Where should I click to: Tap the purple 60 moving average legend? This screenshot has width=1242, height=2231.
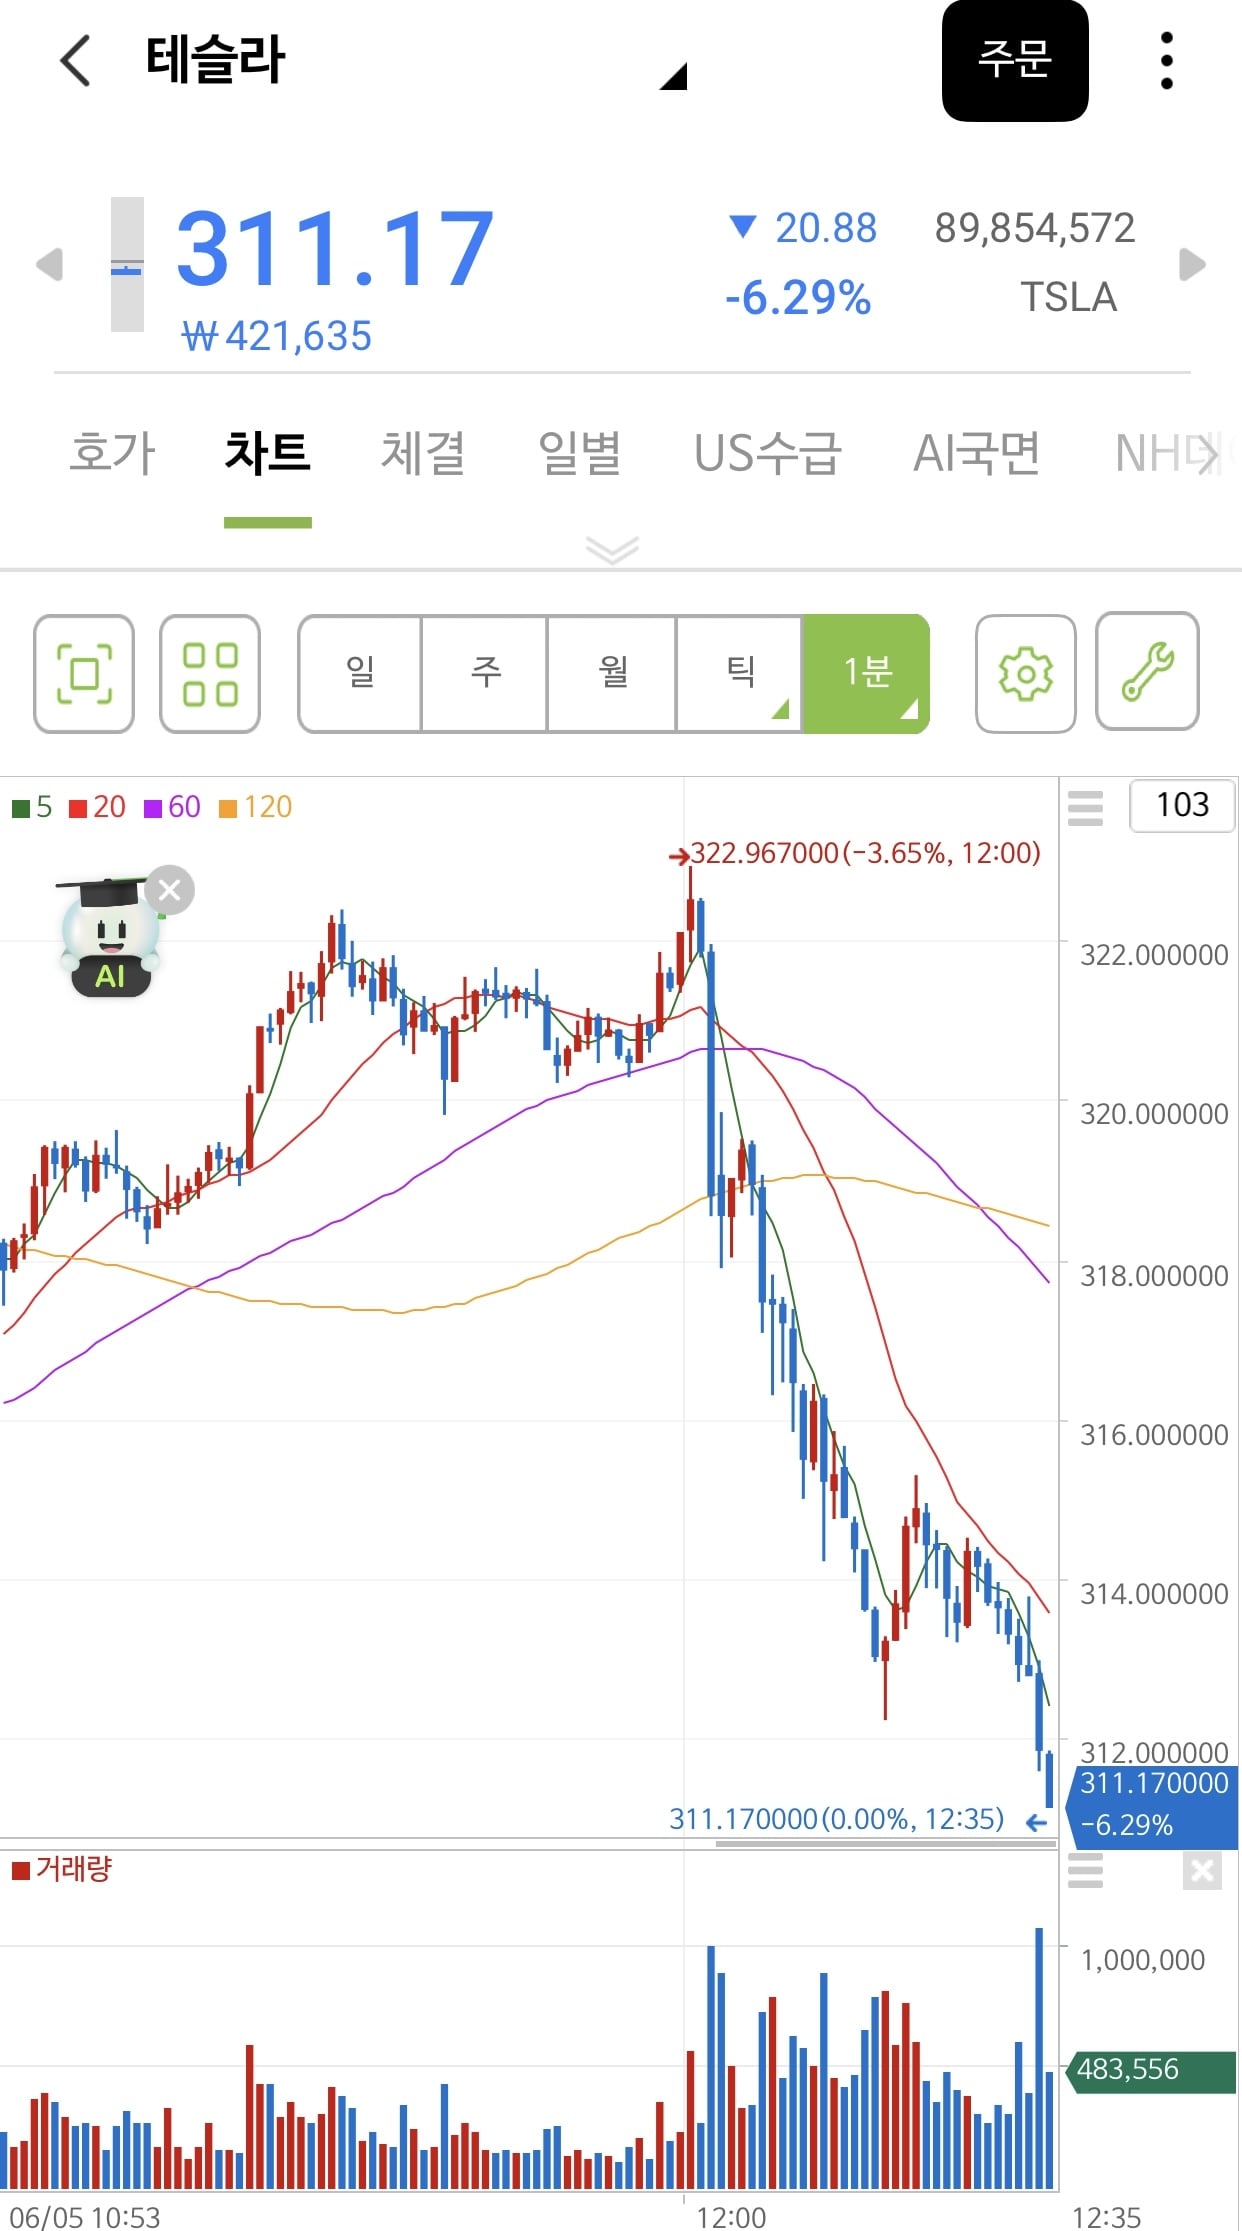(172, 807)
